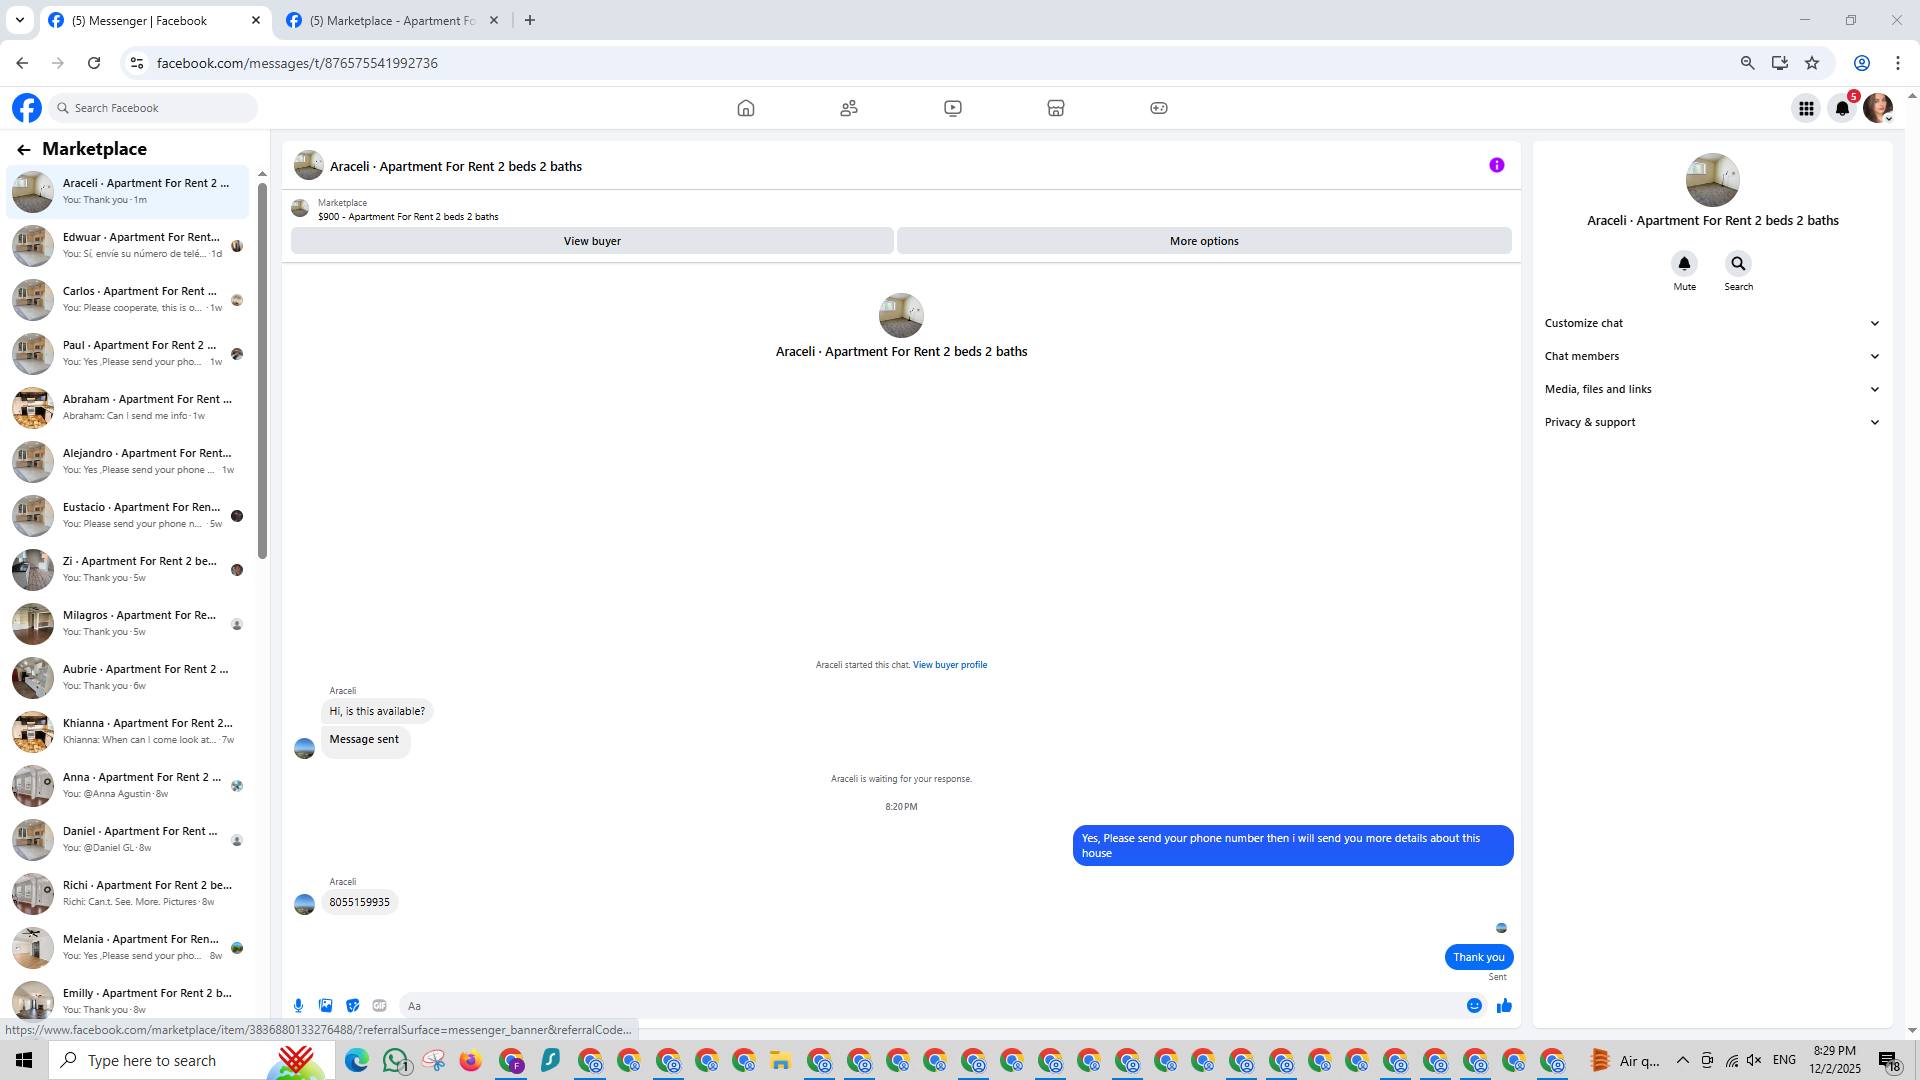Click the conversation list scrollbar
The height and width of the screenshot is (1080, 1920).
point(262,370)
